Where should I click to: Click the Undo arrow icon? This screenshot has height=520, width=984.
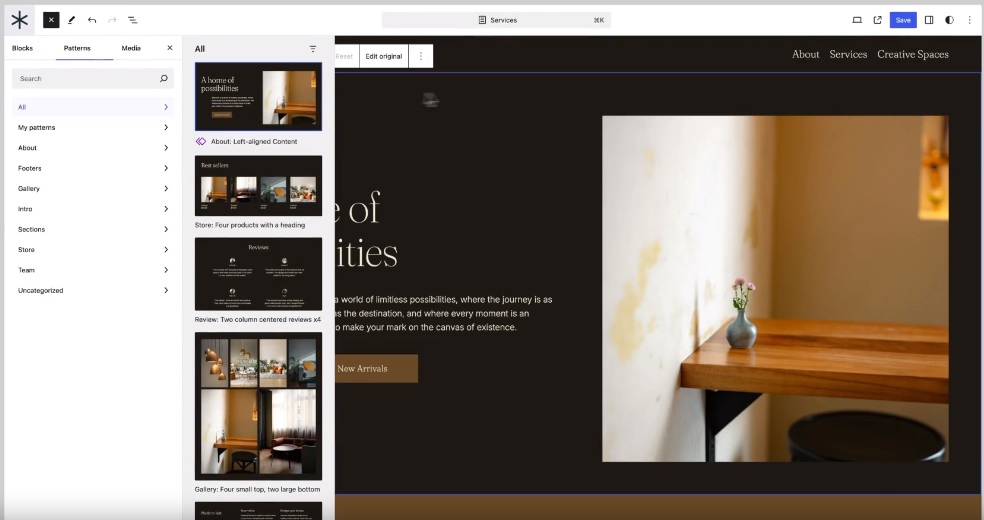[x=92, y=20]
